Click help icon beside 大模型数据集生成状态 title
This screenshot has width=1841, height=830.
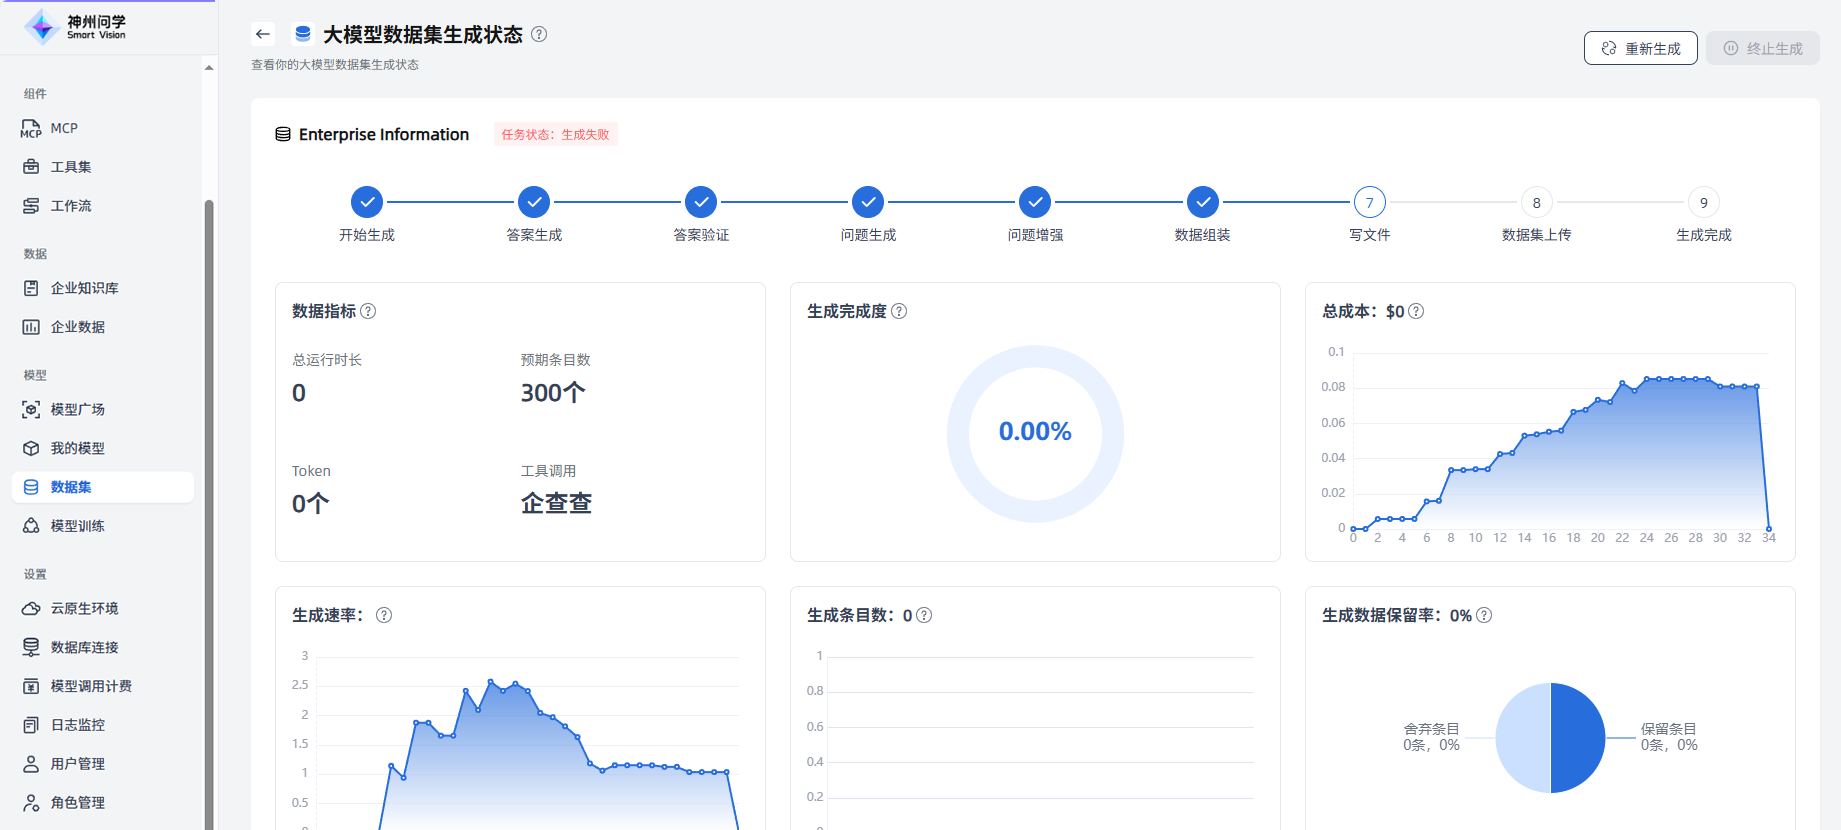539,34
